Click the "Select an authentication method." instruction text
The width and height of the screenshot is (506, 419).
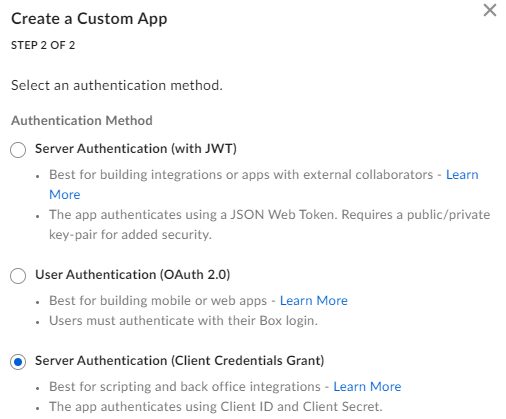point(117,86)
